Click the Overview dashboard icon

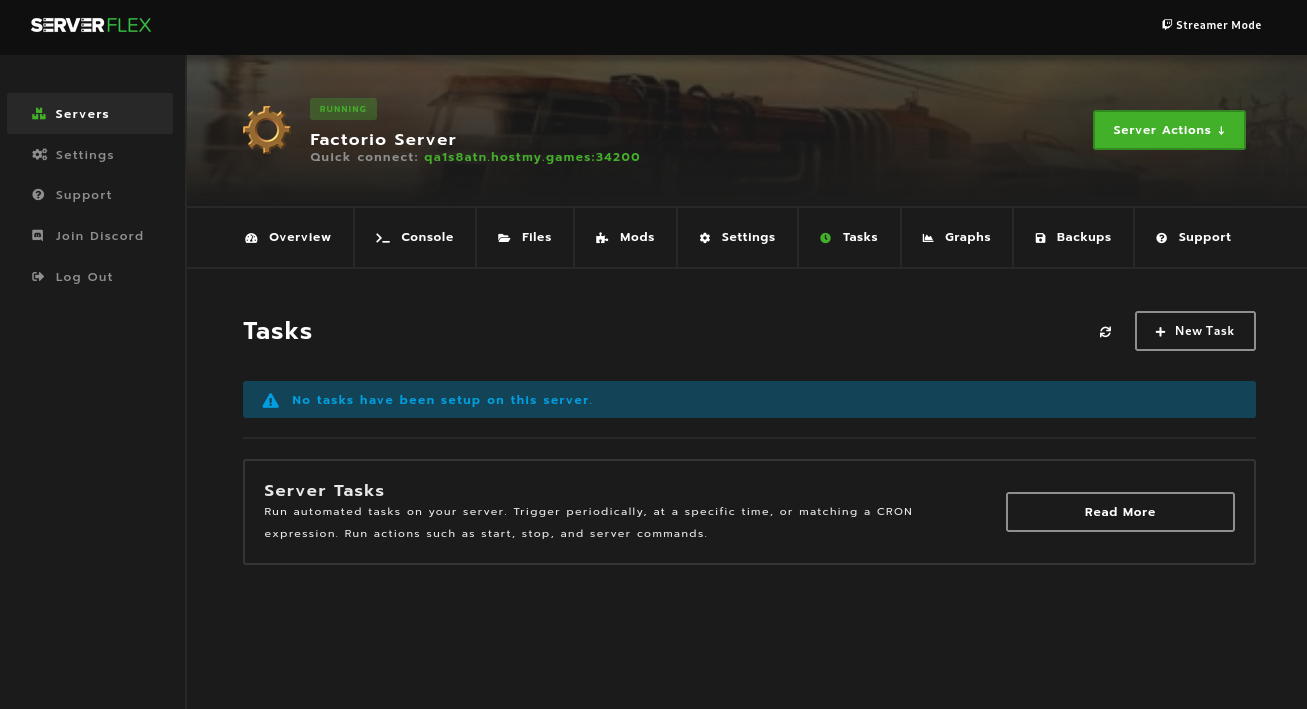(x=251, y=238)
